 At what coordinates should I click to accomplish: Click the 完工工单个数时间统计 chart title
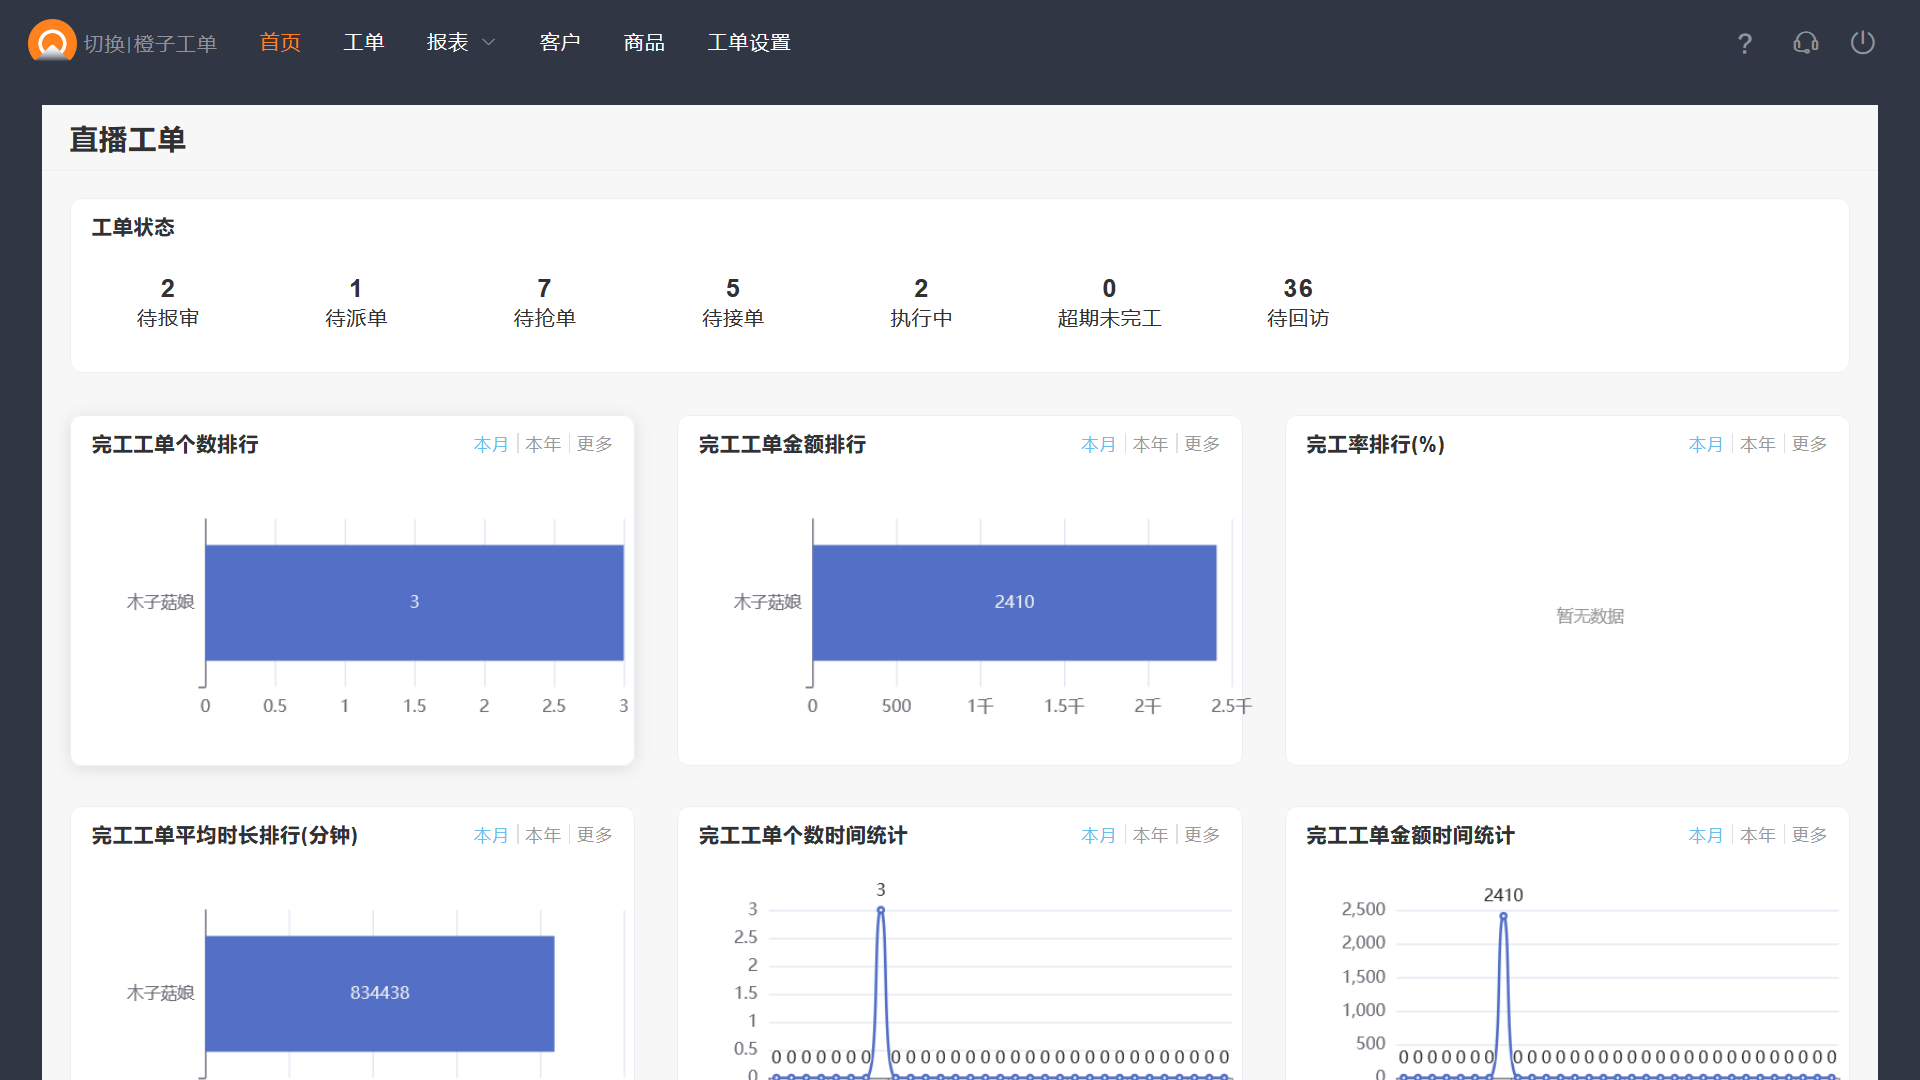(803, 836)
